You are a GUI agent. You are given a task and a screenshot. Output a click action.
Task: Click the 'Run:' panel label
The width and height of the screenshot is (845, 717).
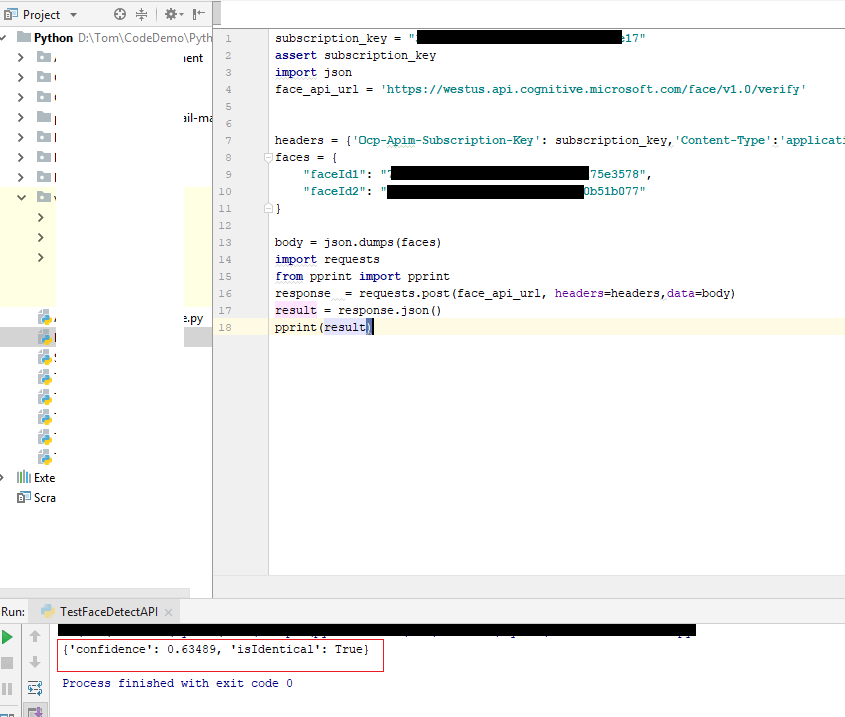point(13,612)
